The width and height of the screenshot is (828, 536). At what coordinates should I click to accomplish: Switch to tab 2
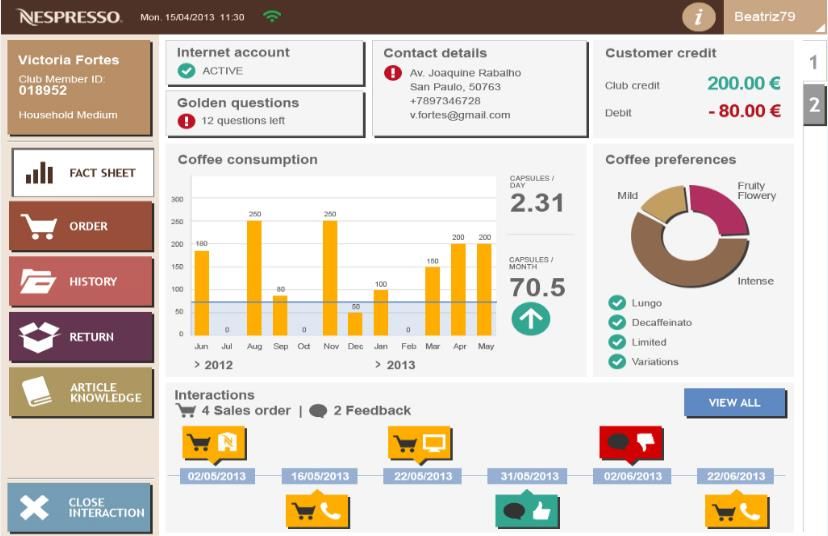[814, 104]
